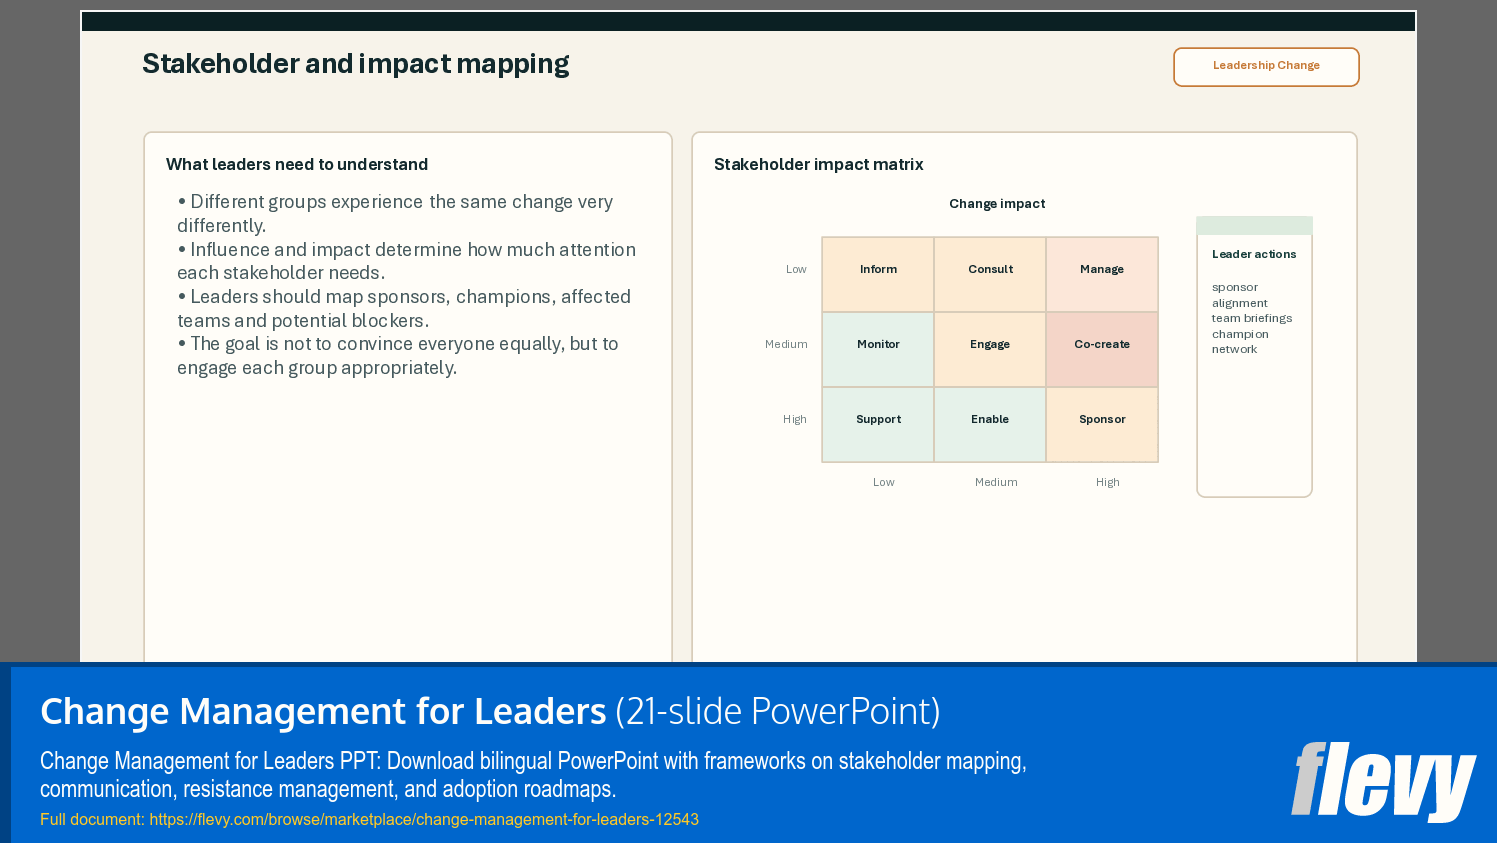
Task: Choose the Enable matrix cell
Action: pyautogui.click(x=990, y=424)
